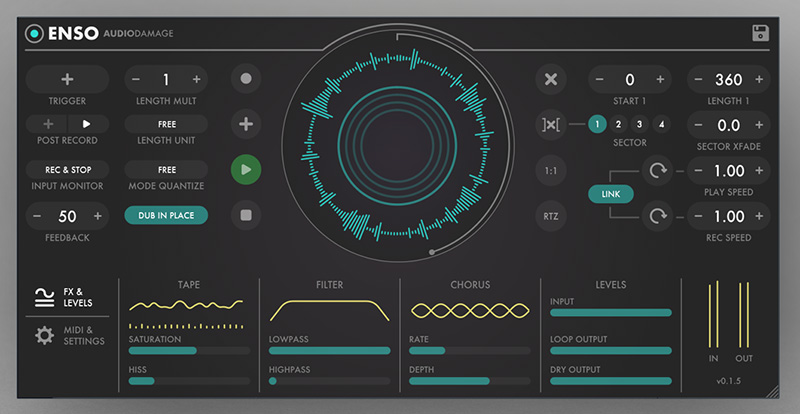This screenshot has width=800, height=414.
Task: Click the clear loop X button
Action: (x=551, y=80)
